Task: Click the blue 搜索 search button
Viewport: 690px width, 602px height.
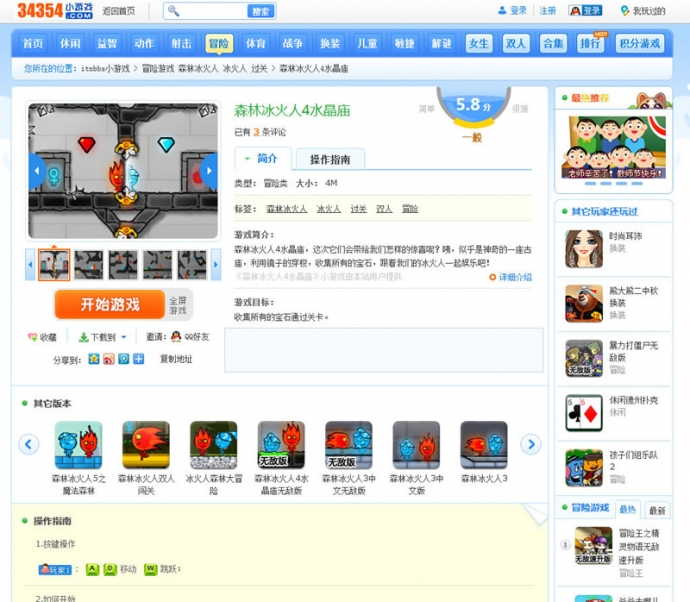Action: click(261, 11)
